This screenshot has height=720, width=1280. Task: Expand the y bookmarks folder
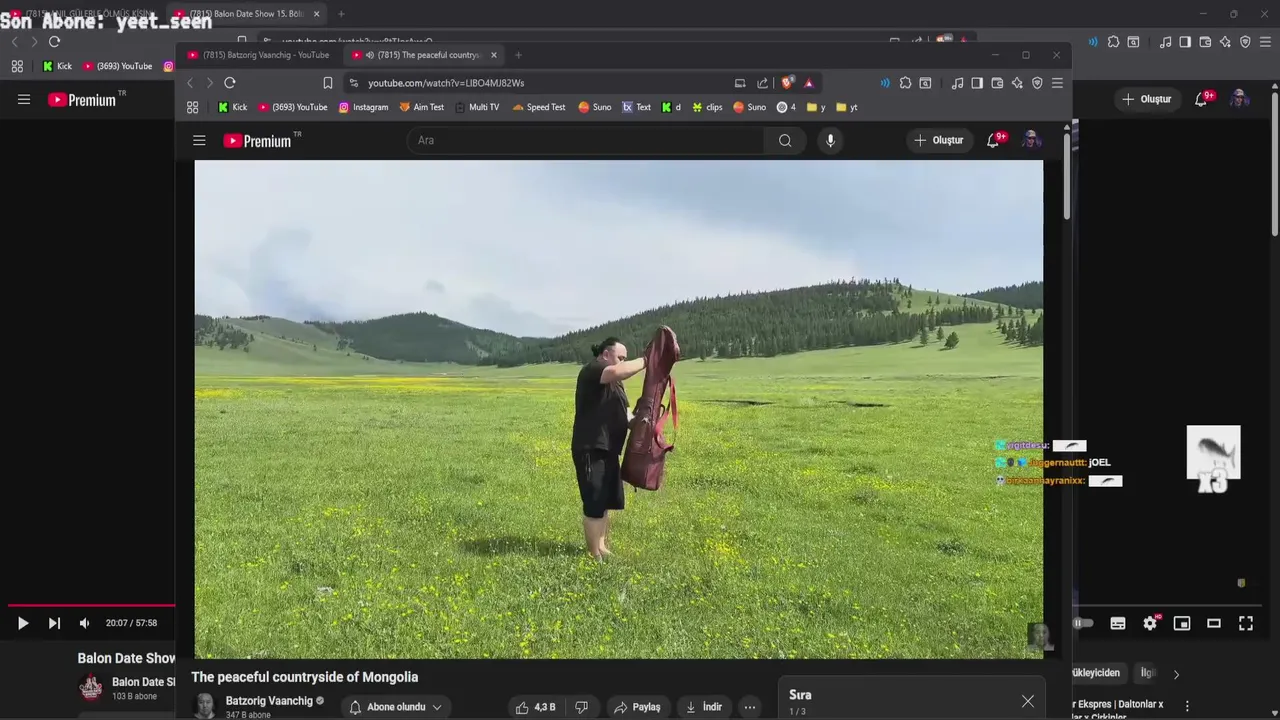click(816, 107)
